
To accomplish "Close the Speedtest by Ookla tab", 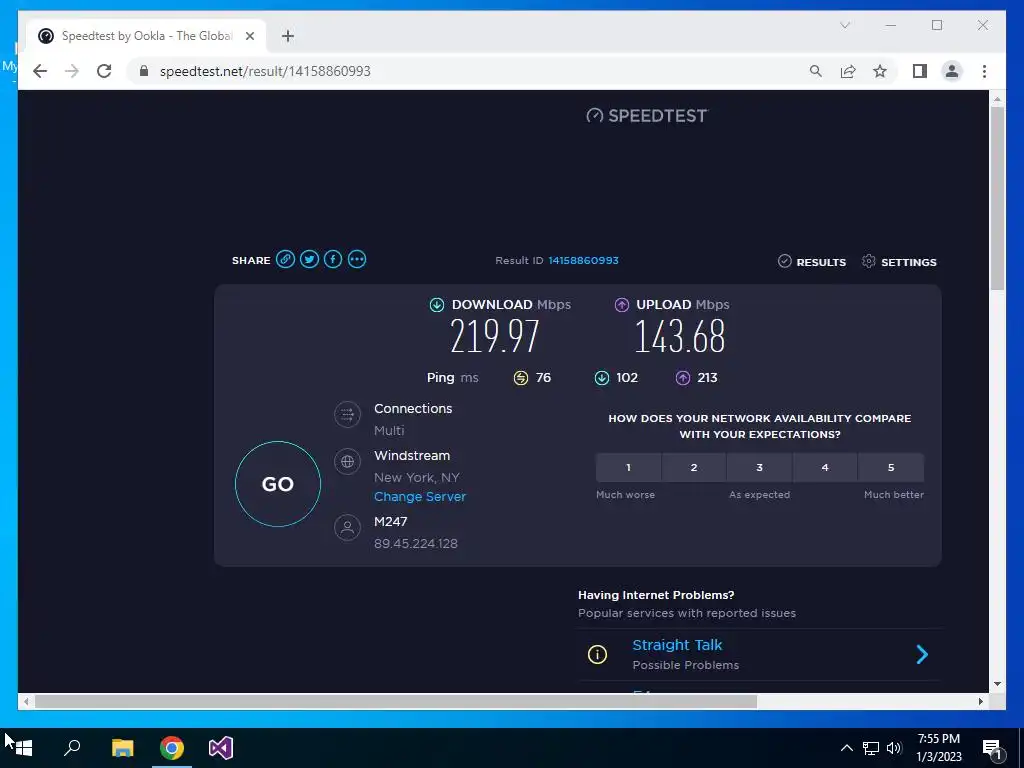I will [x=249, y=36].
